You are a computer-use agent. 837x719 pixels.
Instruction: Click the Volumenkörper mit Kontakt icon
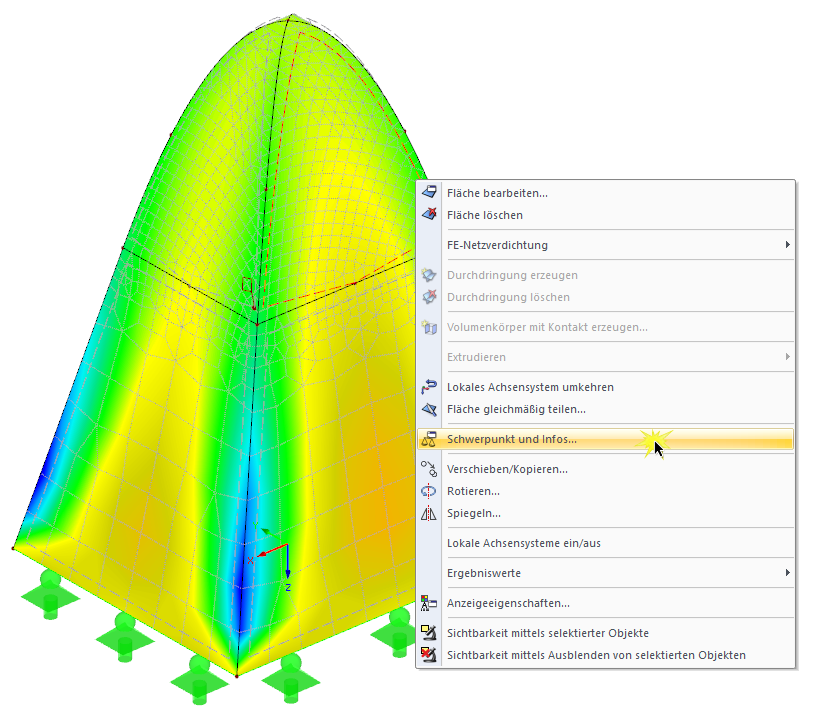click(429, 327)
